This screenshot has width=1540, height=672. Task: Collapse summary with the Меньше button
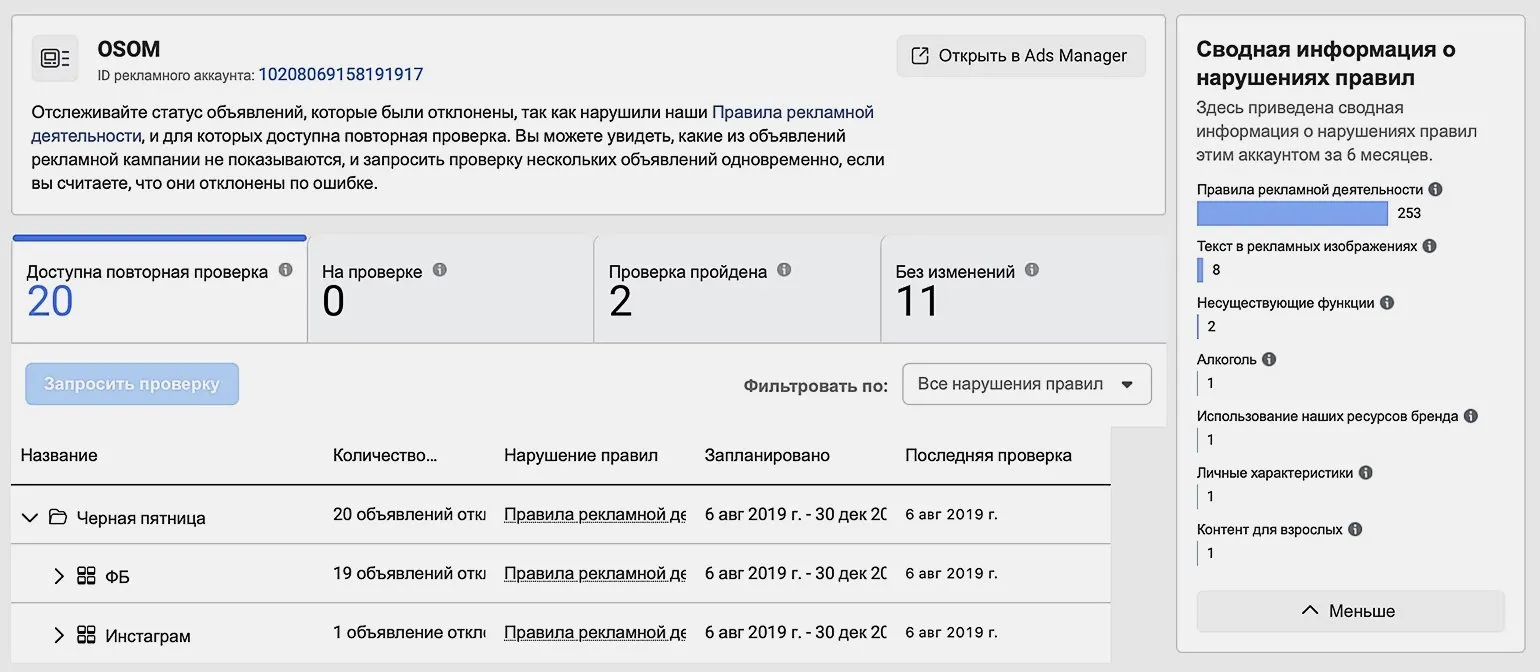click(x=1350, y=611)
